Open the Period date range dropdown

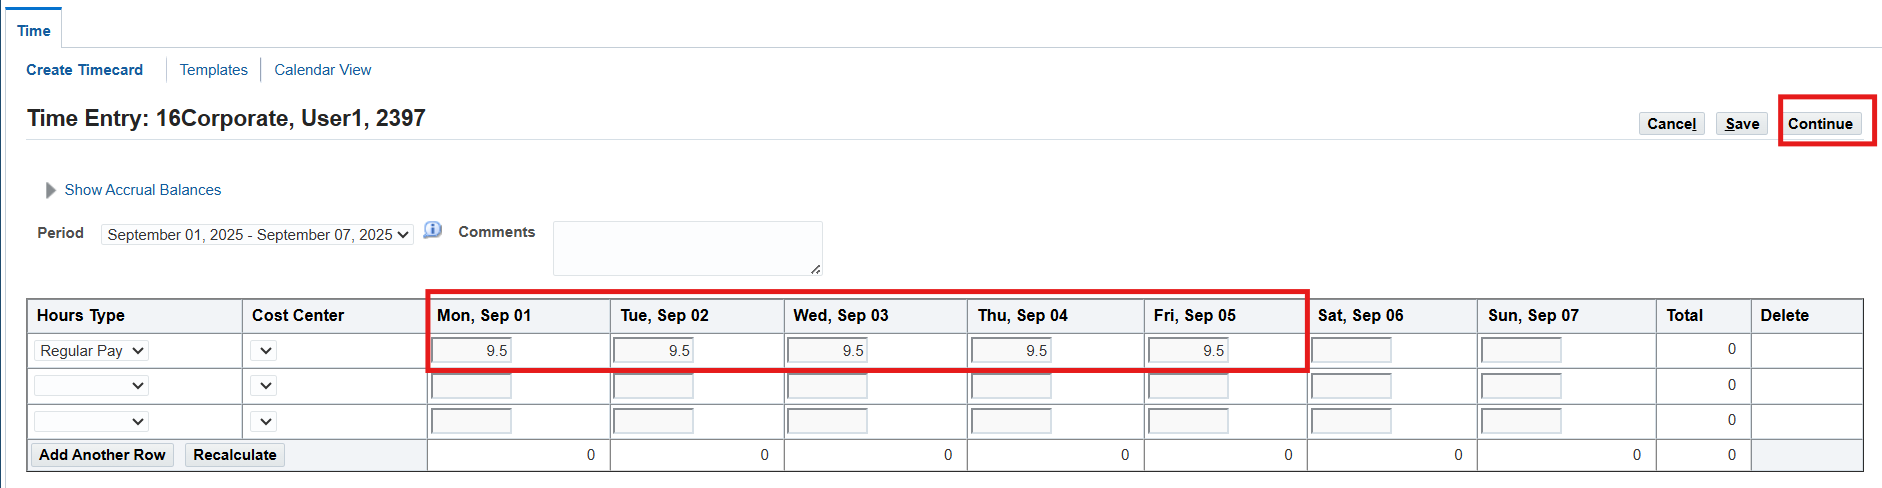point(257,235)
